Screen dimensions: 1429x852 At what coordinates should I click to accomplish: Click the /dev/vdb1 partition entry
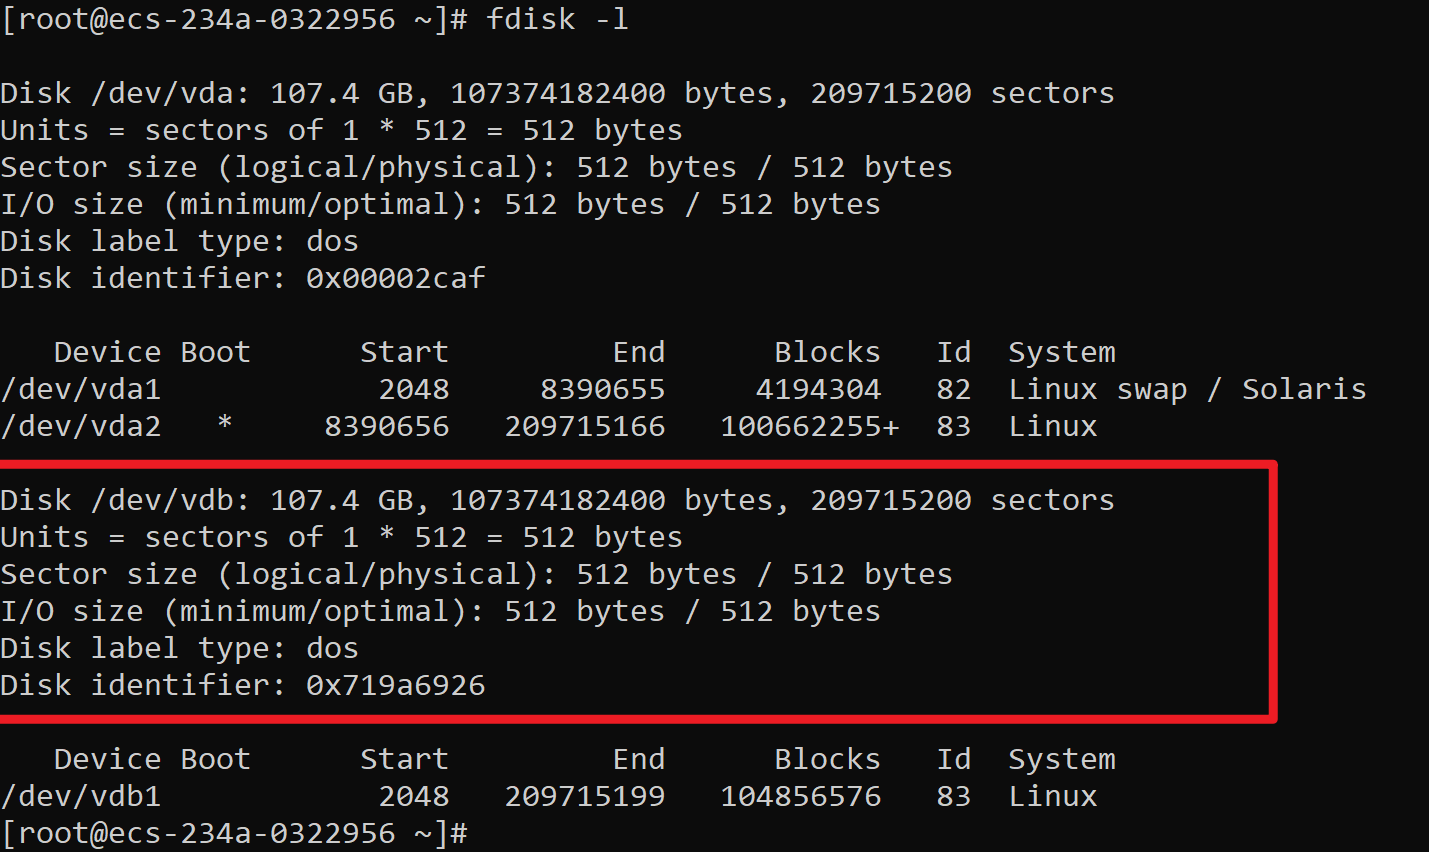click(x=81, y=796)
